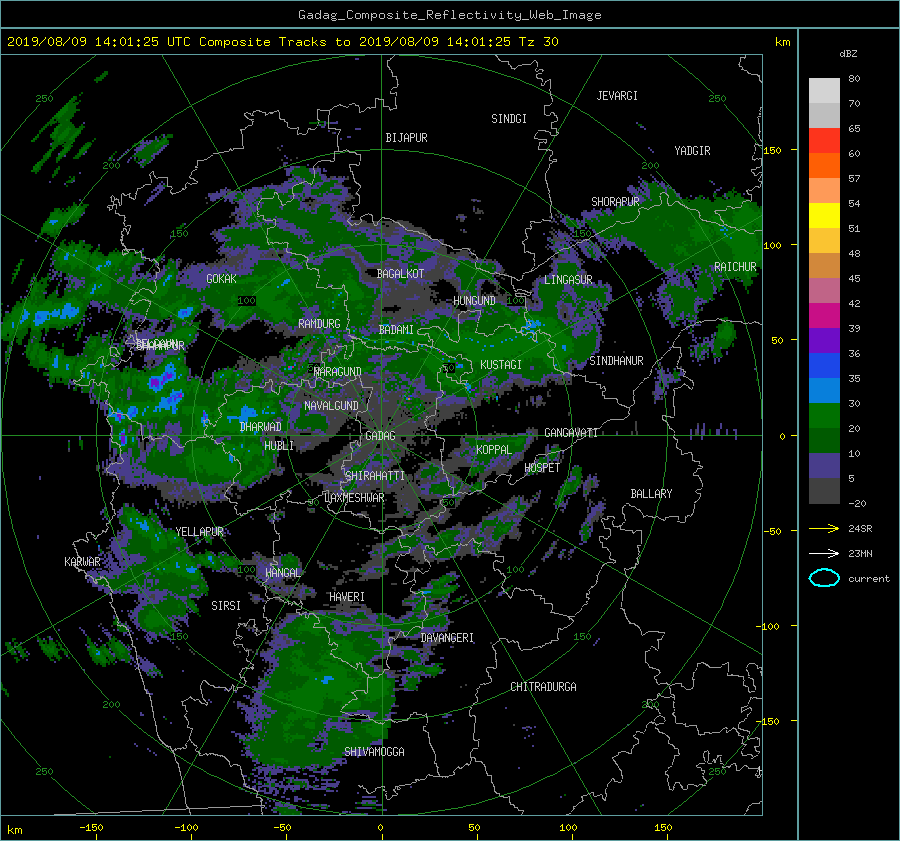
Task: Click the GADAG label at radar center
Action: (x=380, y=436)
